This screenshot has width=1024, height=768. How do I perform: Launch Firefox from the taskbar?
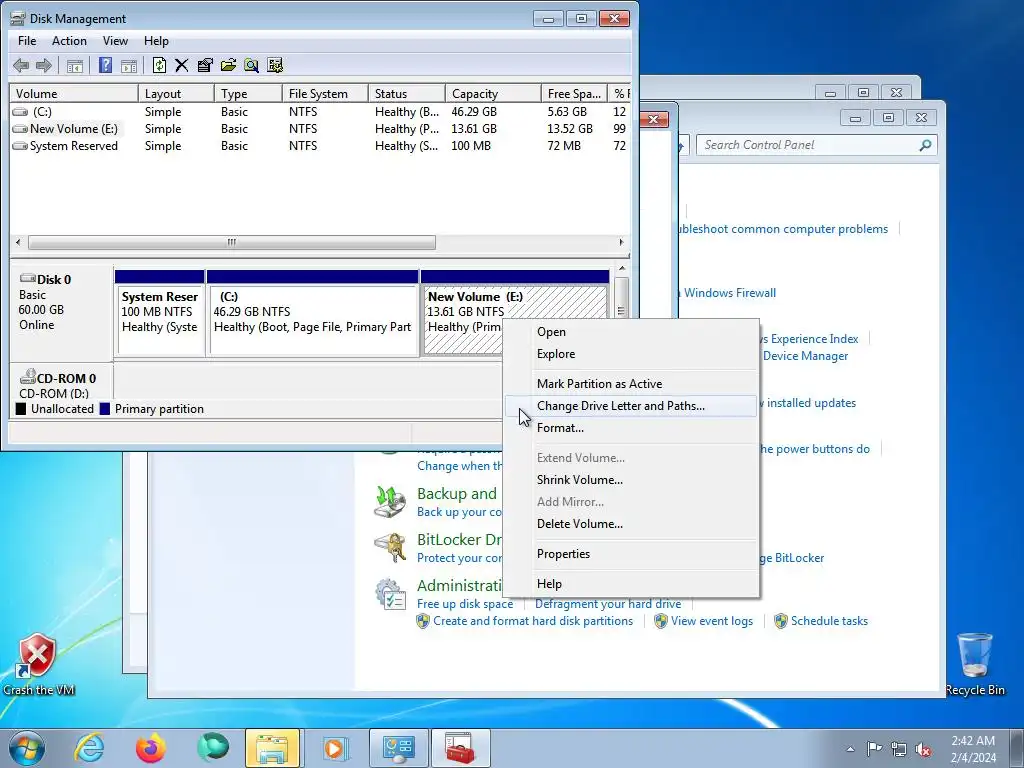click(x=151, y=748)
